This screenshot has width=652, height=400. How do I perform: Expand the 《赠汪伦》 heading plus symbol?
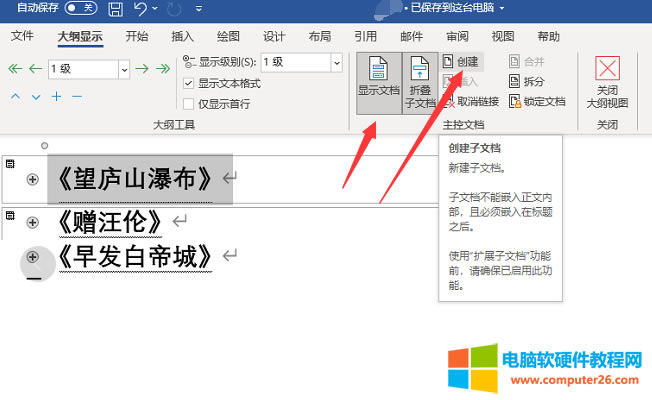pyautogui.click(x=32, y=221)
